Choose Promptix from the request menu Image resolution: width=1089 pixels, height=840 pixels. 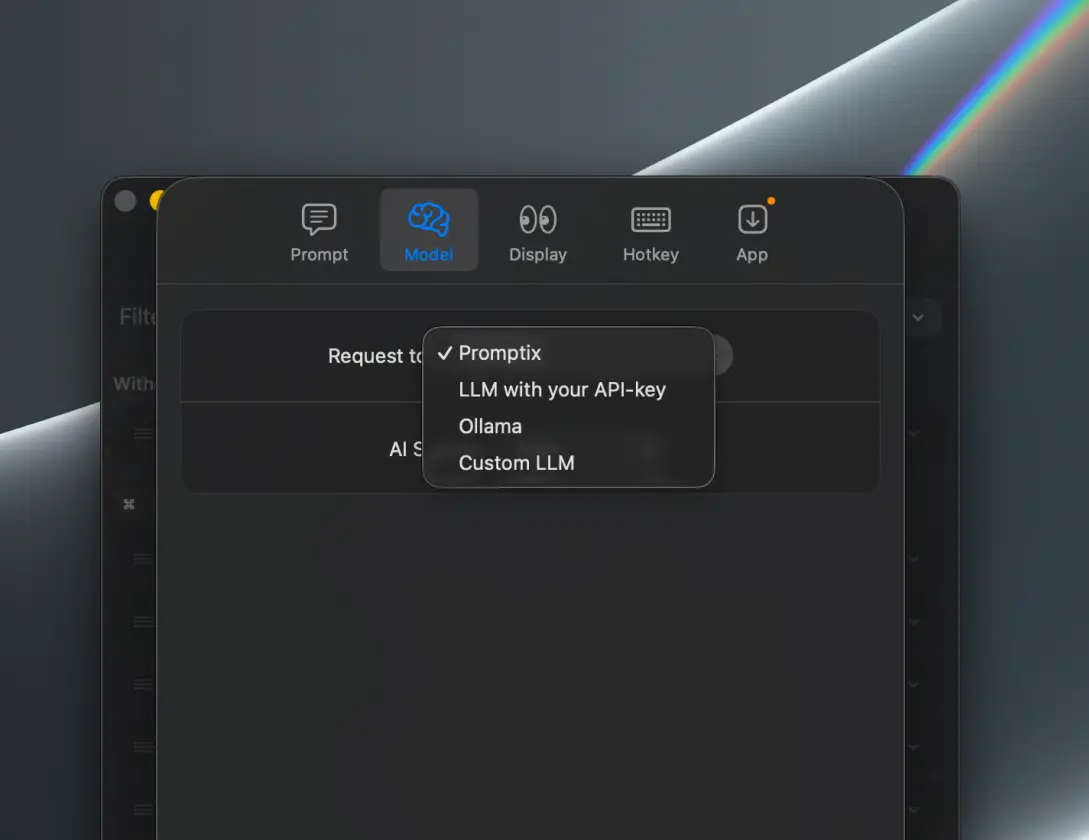(568, 353)
